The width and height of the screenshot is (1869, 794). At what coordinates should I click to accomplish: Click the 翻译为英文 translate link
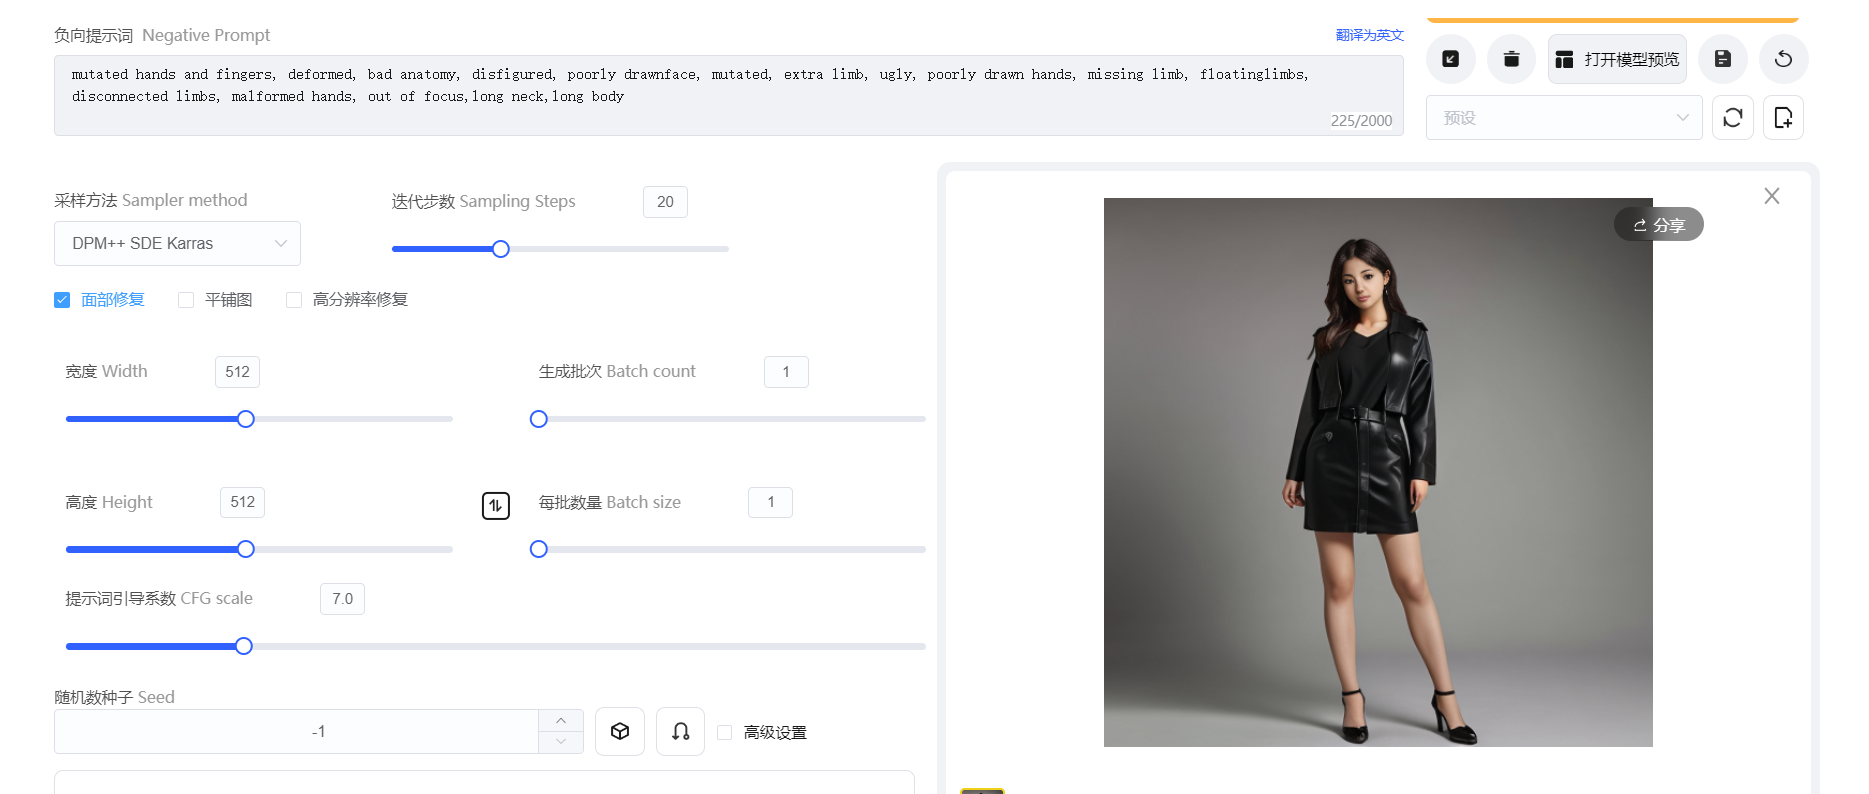pos(1369,35)
